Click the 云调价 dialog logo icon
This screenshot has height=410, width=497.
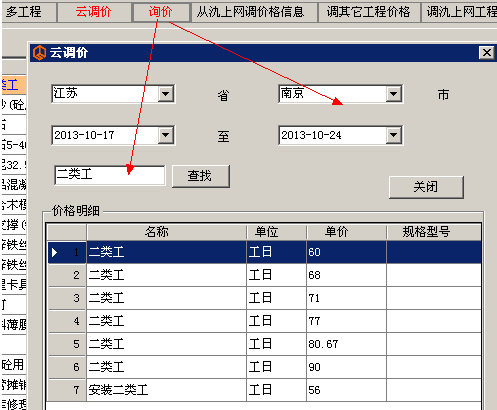click(39, 53)
